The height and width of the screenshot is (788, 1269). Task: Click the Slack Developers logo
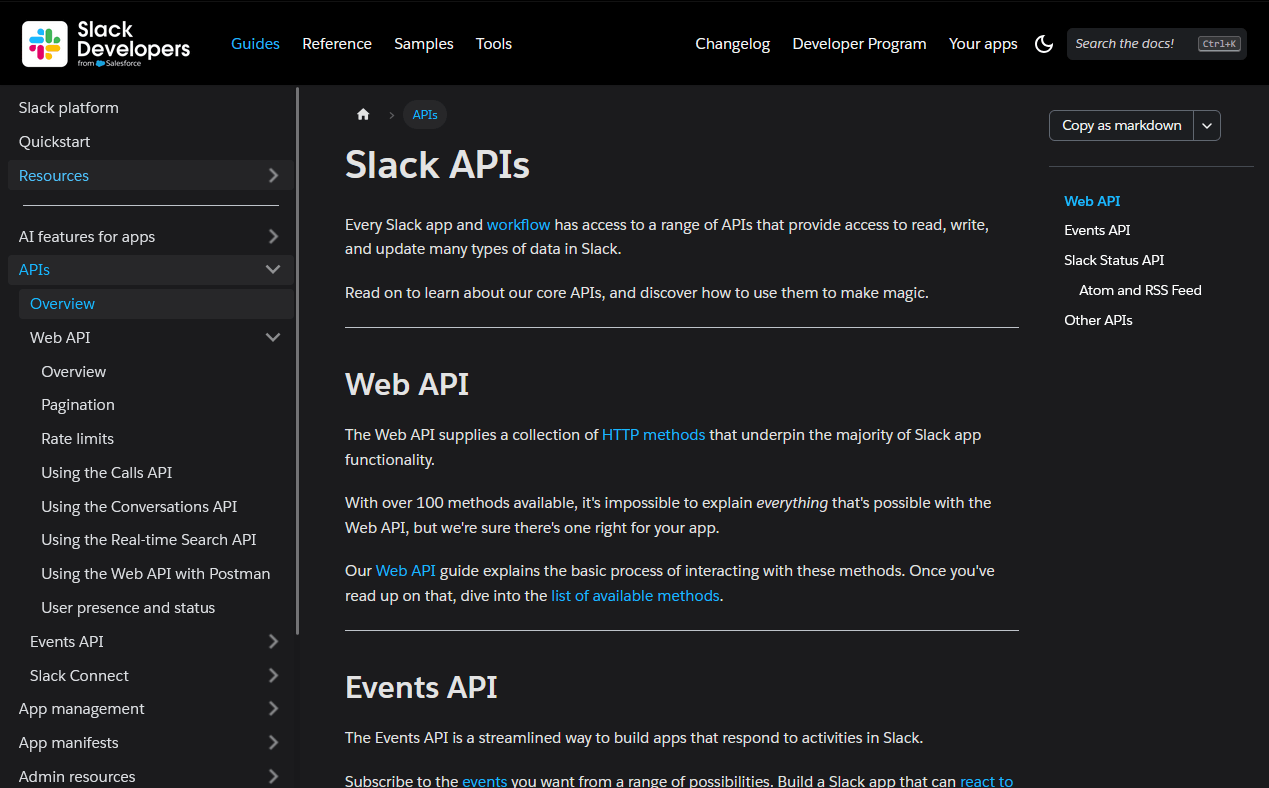(106, 44)
